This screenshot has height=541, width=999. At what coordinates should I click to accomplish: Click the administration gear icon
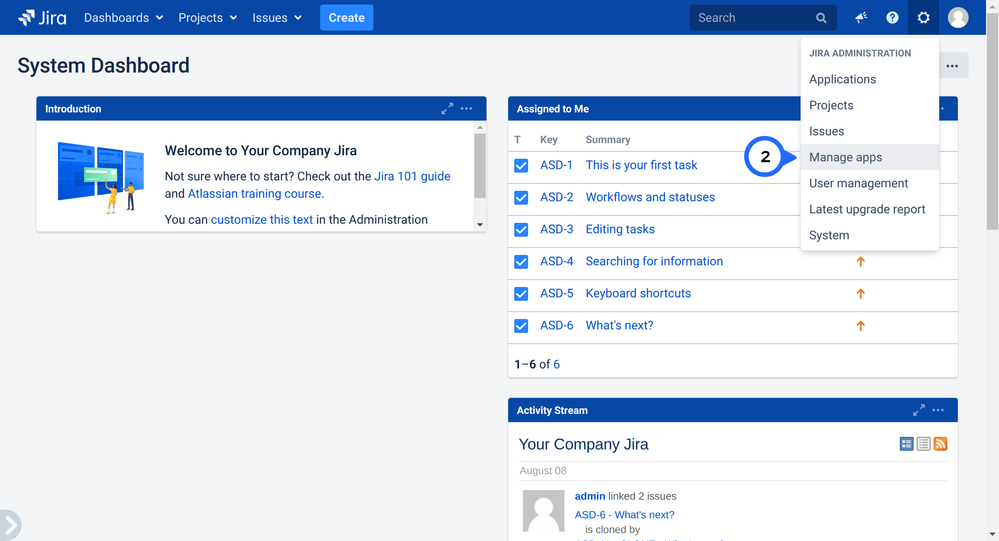pos(923,18)
